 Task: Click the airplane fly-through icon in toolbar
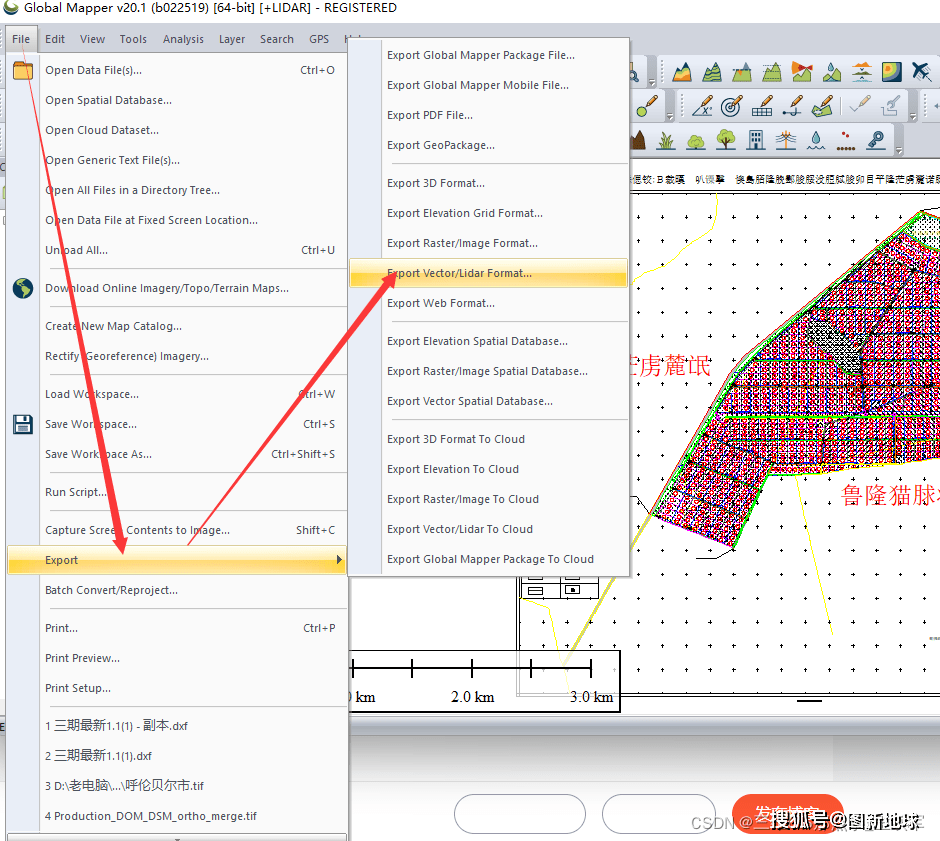click(922, 72)
